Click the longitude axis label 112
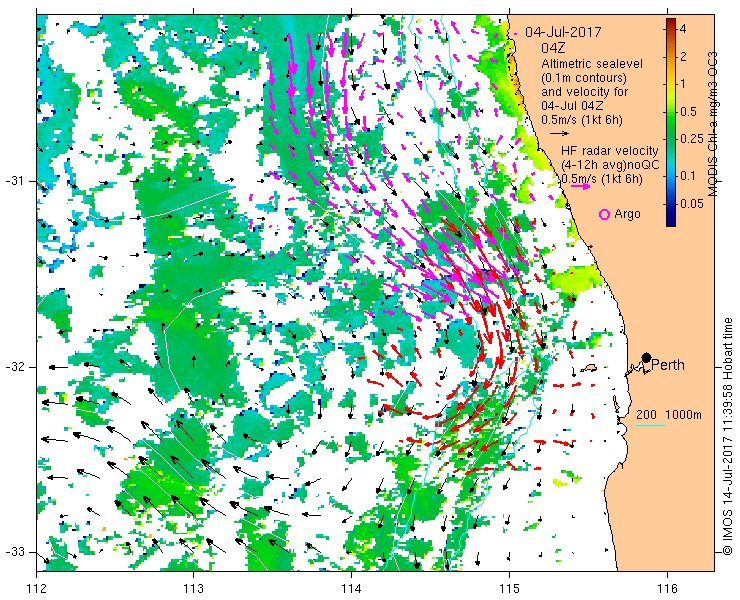 tap(36, 589)
